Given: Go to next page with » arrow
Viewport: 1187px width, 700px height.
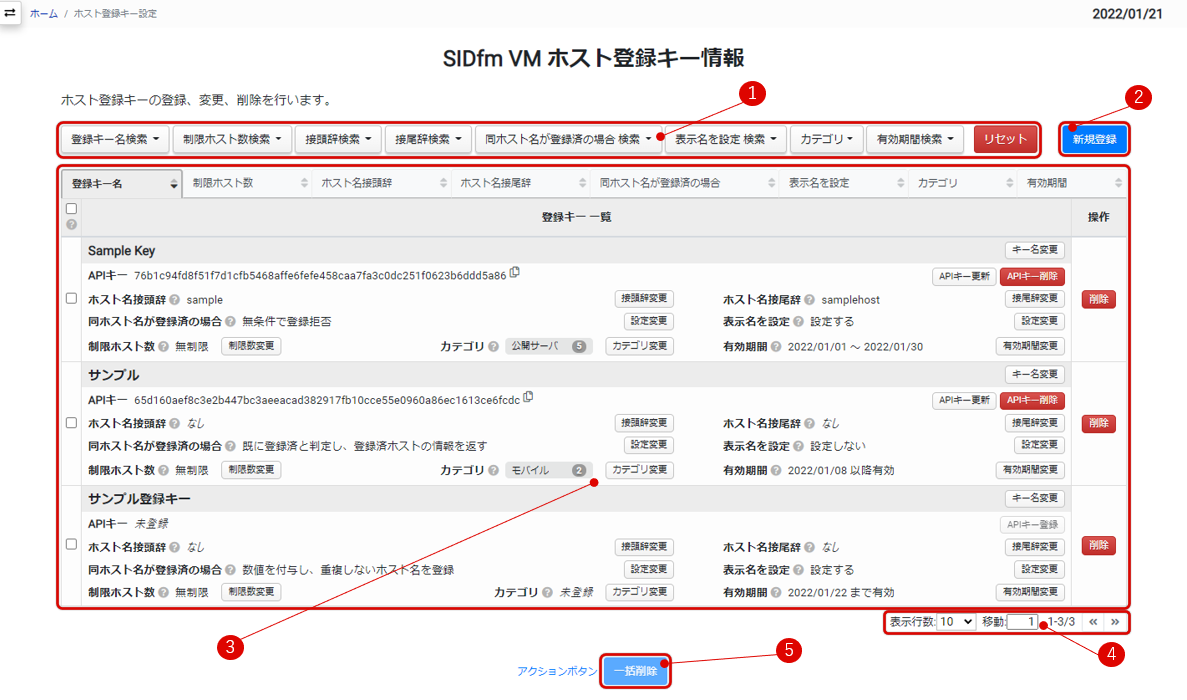Looking at the screenshot, I should click(x=1115, y=622).
